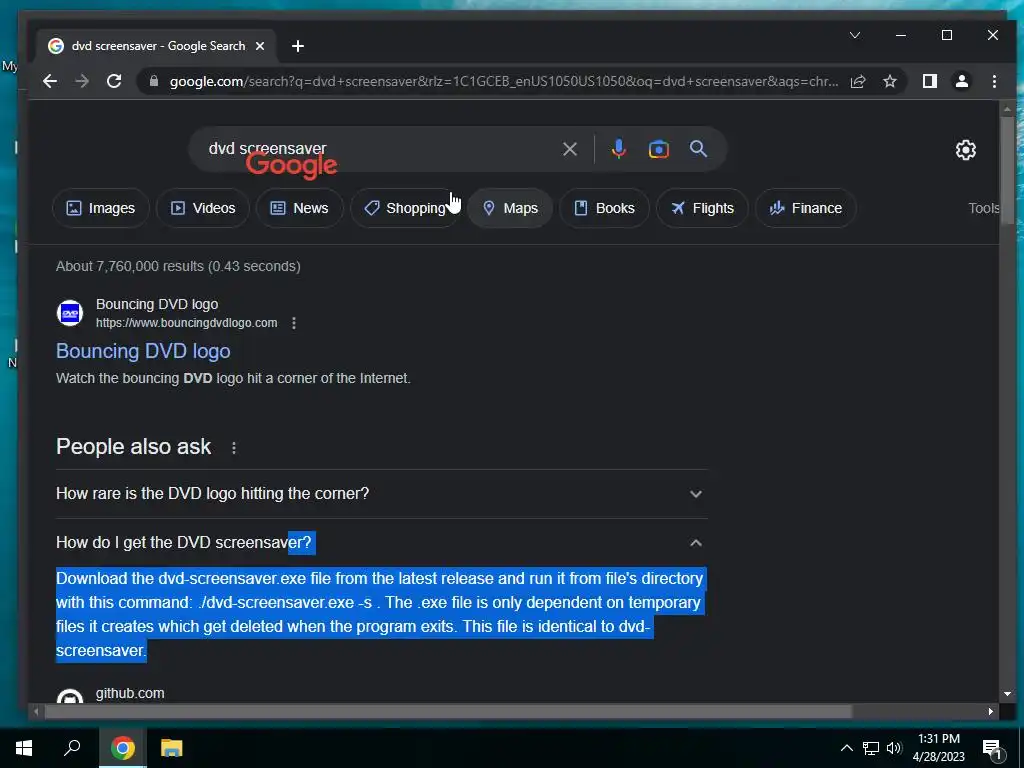Click the forward navigation arrow

pyautogui.click(x=82, y=81)
